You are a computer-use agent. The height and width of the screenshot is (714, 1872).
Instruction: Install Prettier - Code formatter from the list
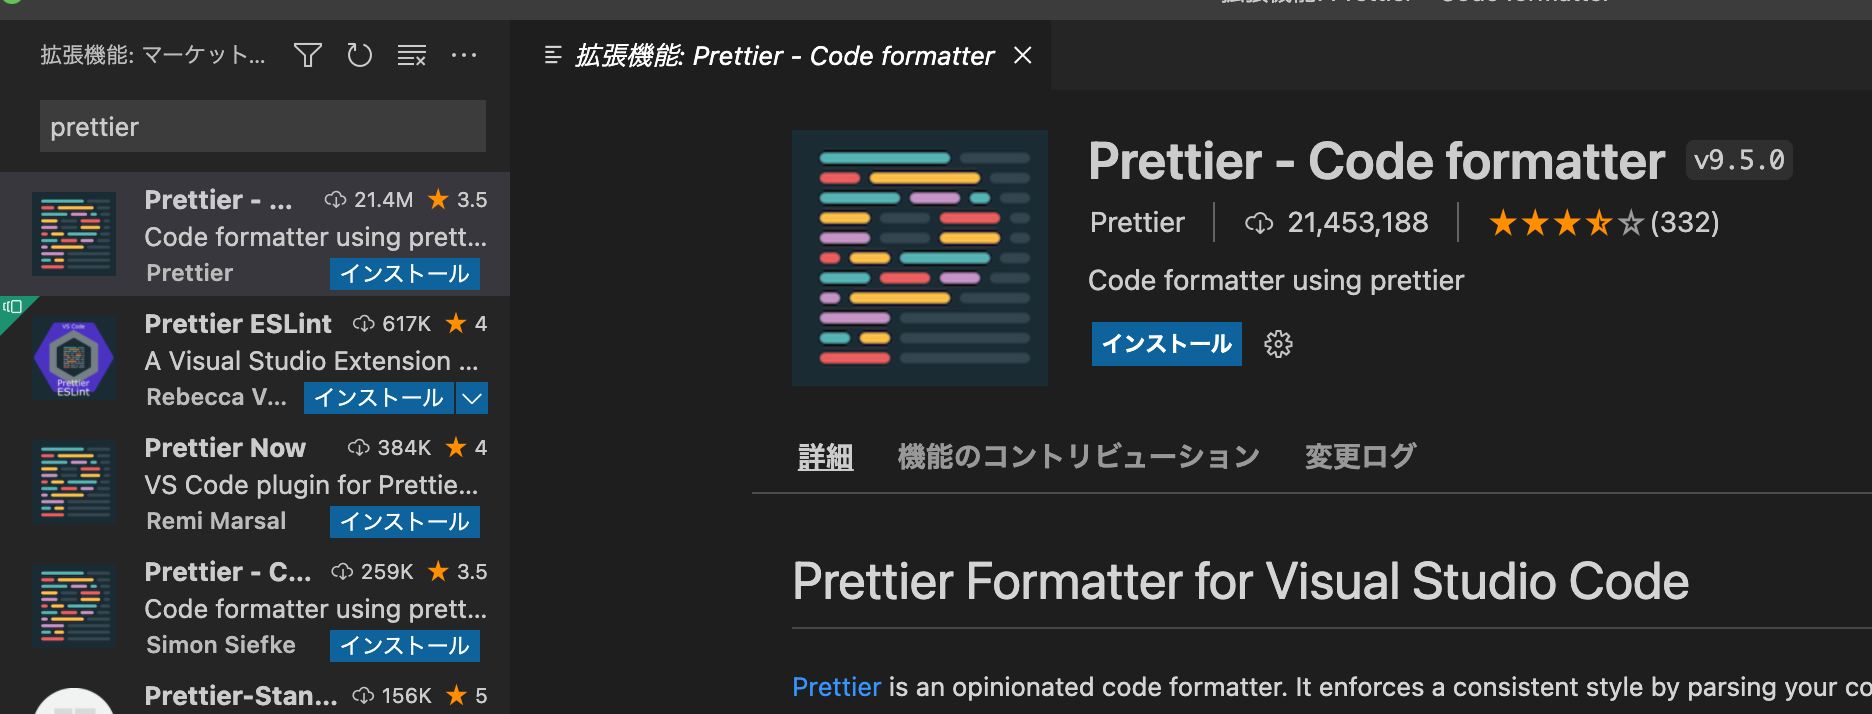(405, 274)
